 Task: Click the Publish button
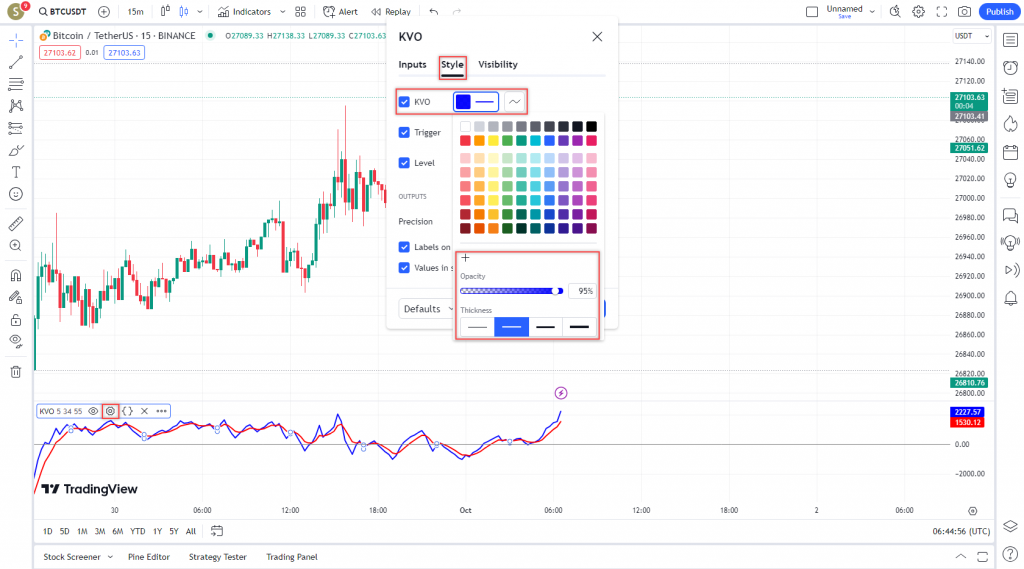point(1000,12)
